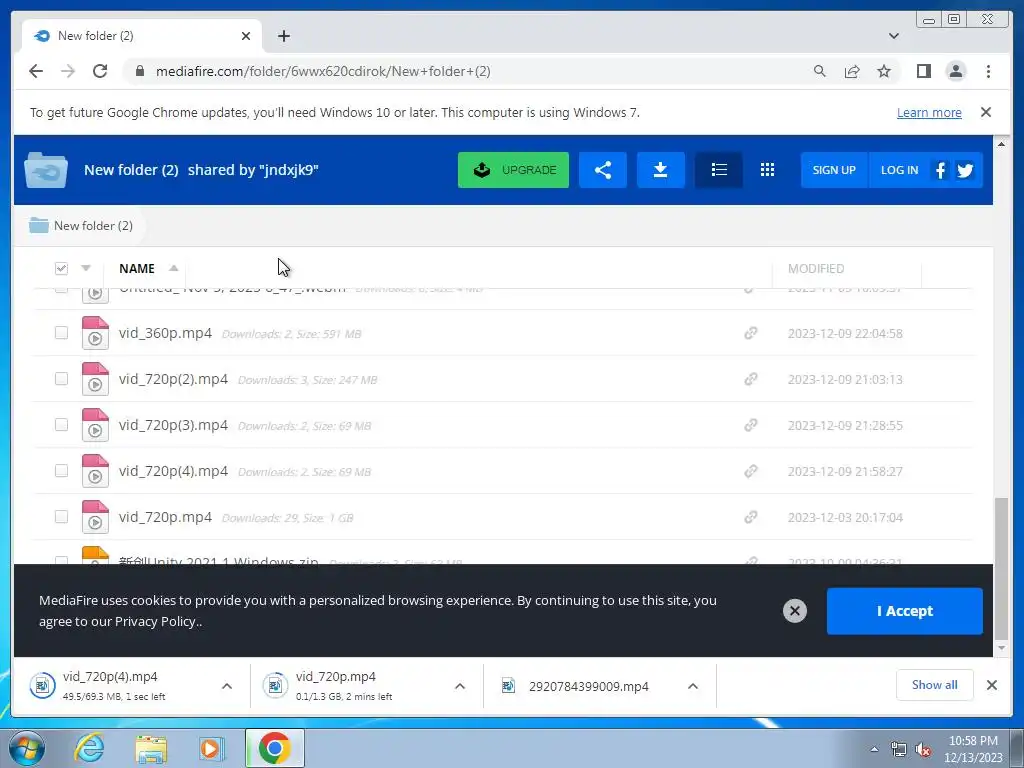
Task: Select the New folder (2) tab
Action: coord(142,36)
